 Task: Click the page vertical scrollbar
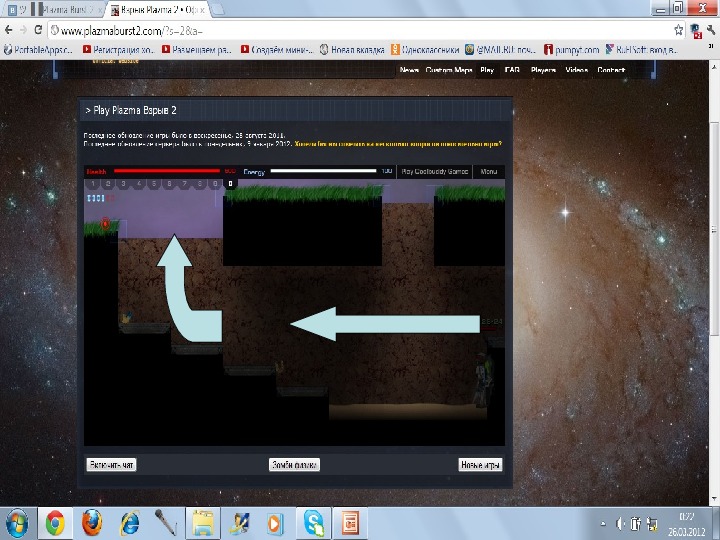click(x=714, y=230)
